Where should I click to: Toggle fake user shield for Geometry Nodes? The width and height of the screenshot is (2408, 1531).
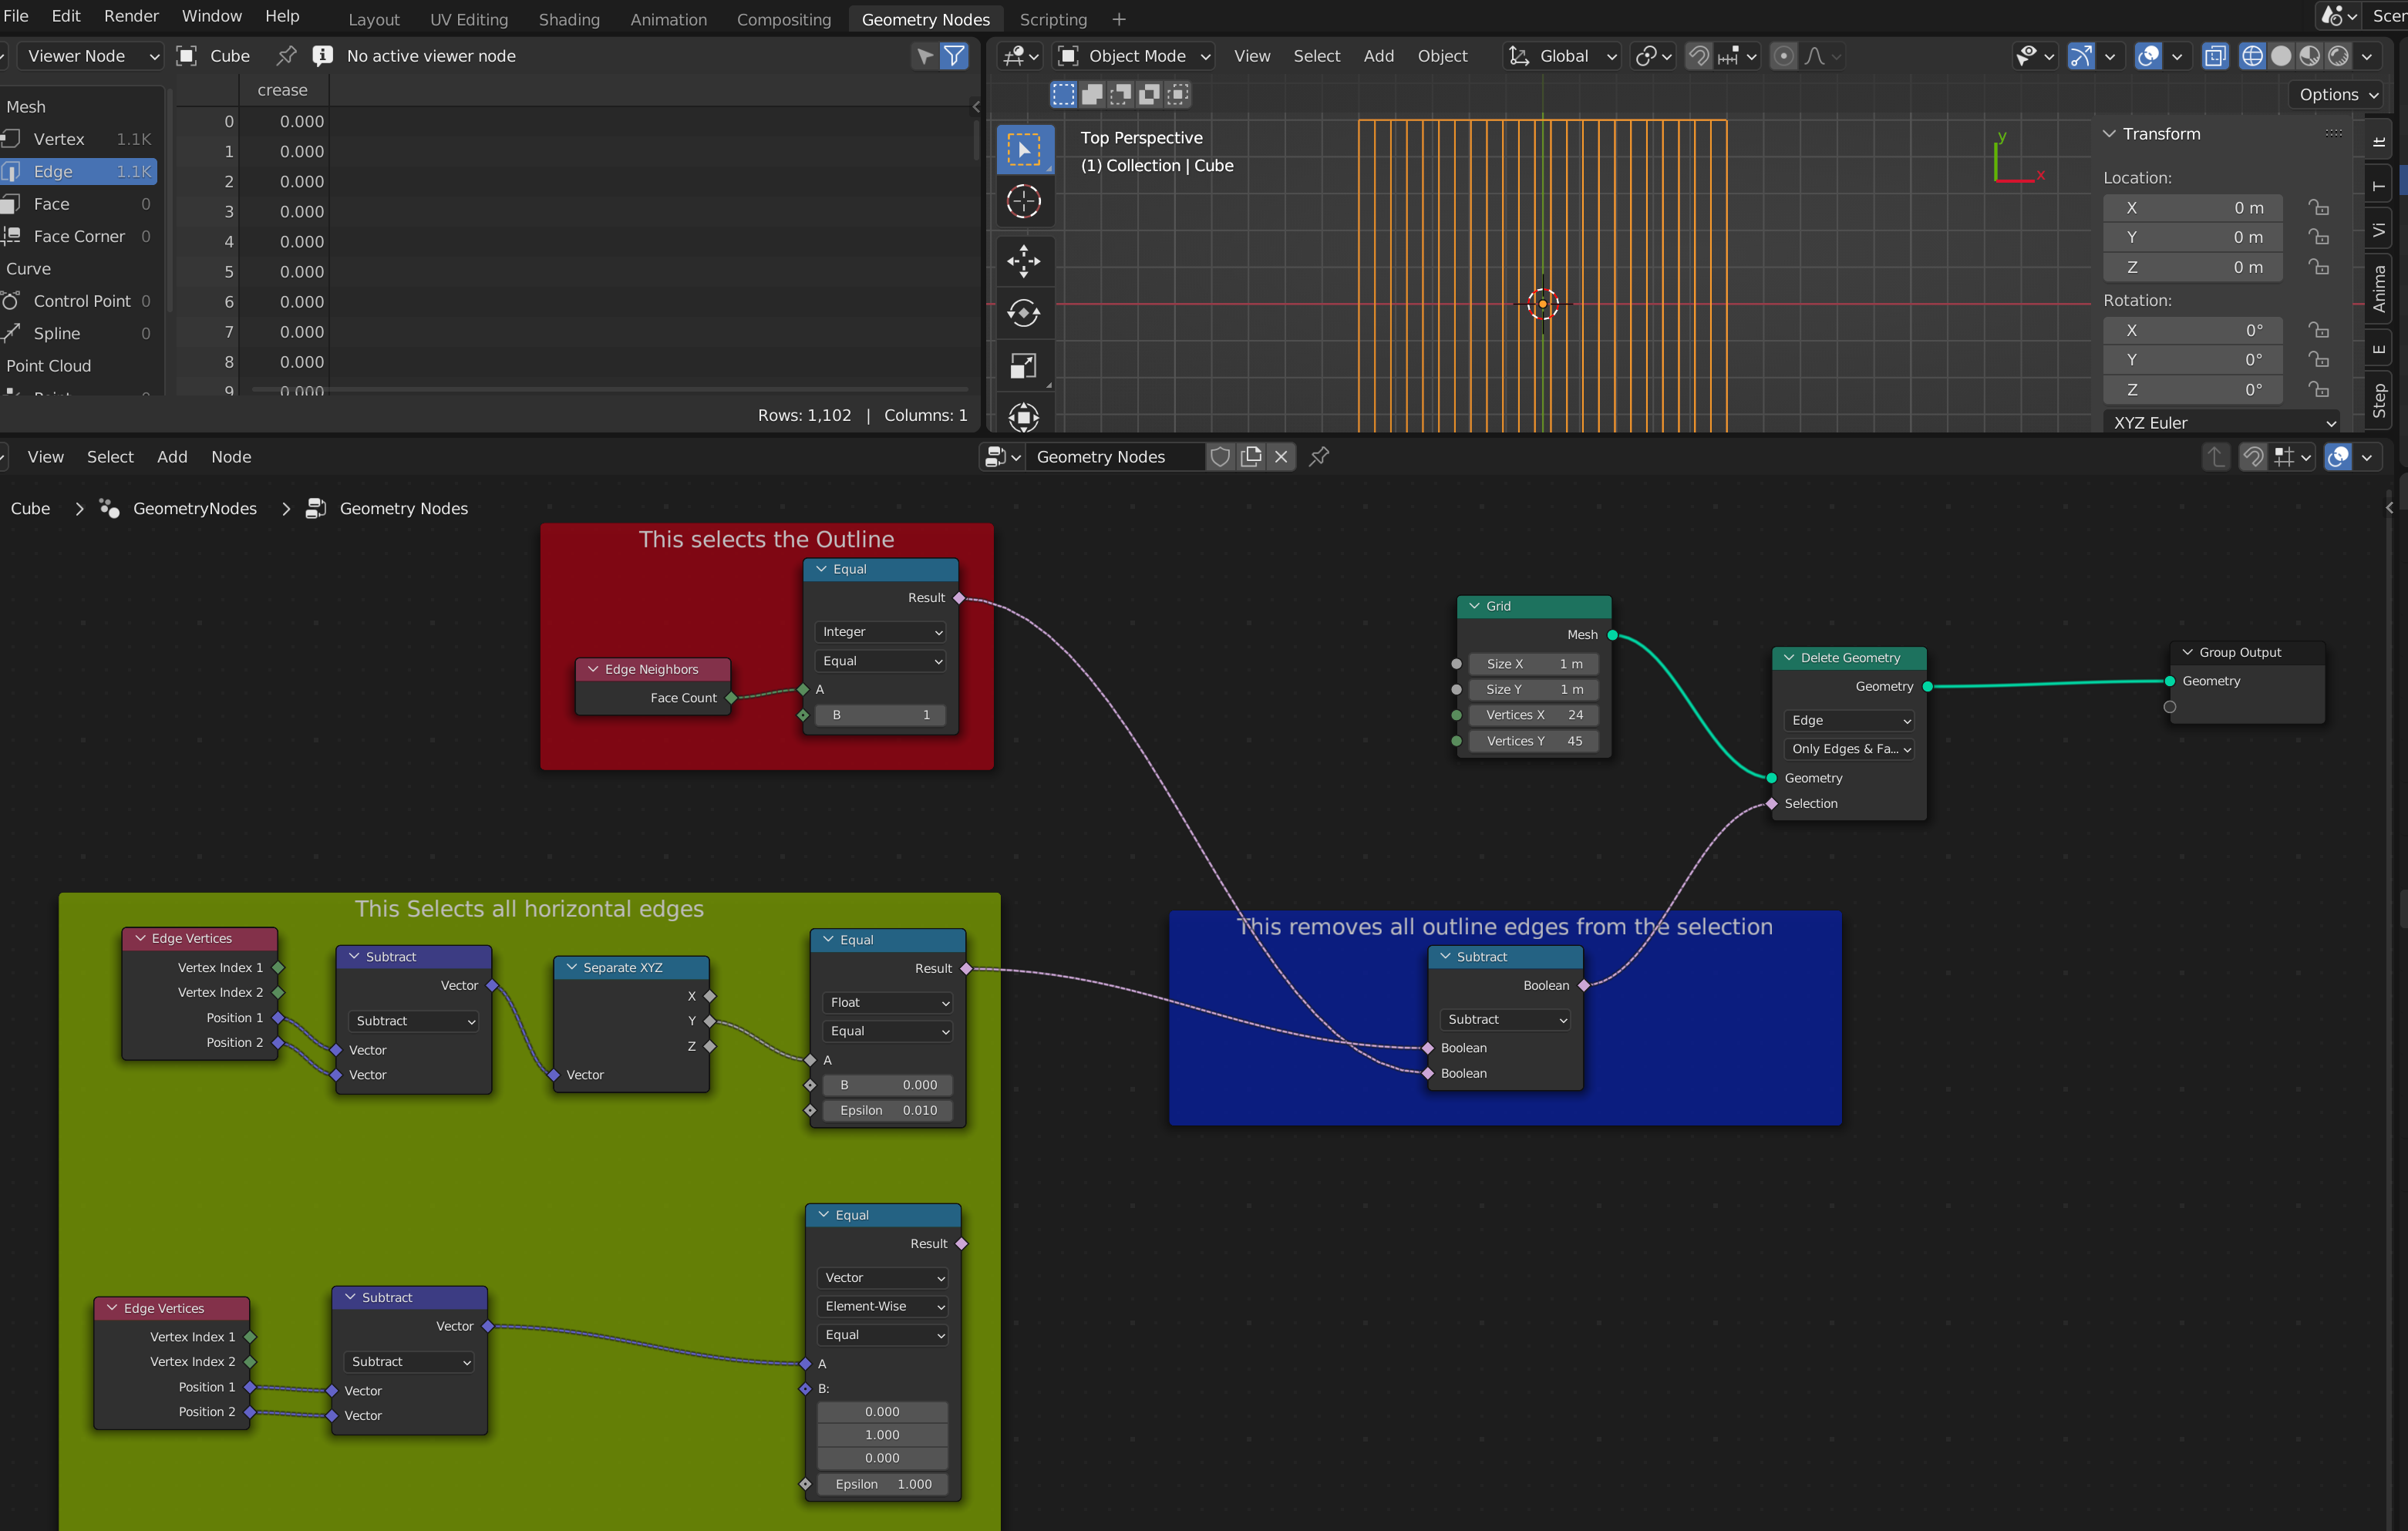click(x=1220, y=457)
